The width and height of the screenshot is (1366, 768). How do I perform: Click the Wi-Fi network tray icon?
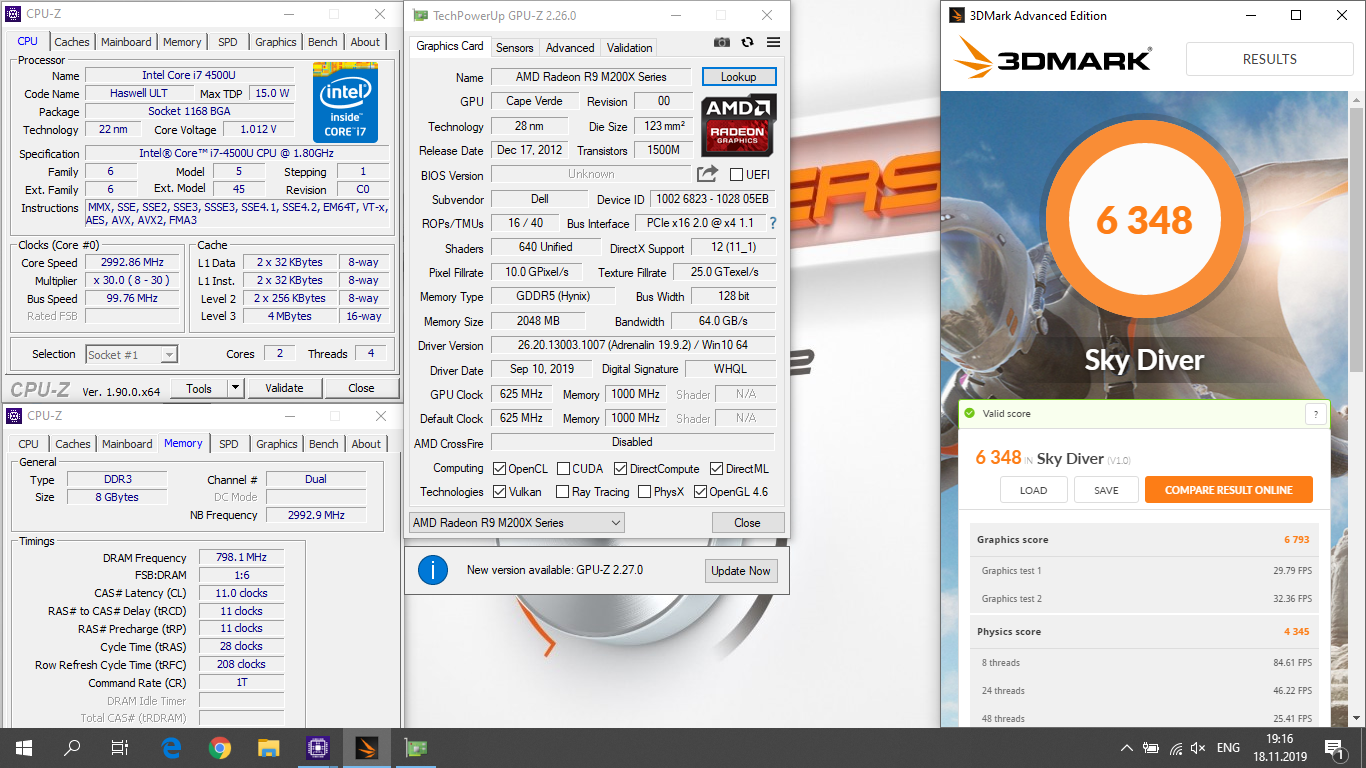pyautogui.click(x=1175, y=747)
